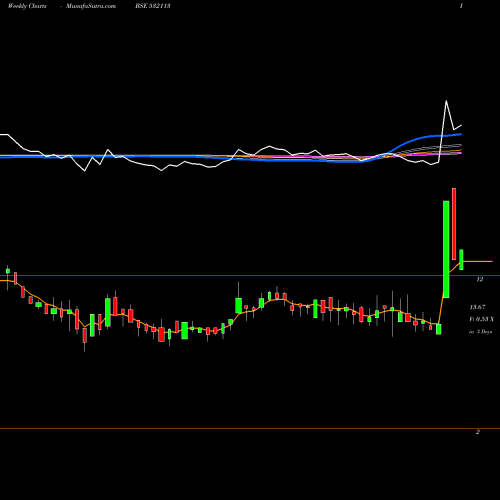Click the 'BSE 532113' ticker label

tap(153, 6)
